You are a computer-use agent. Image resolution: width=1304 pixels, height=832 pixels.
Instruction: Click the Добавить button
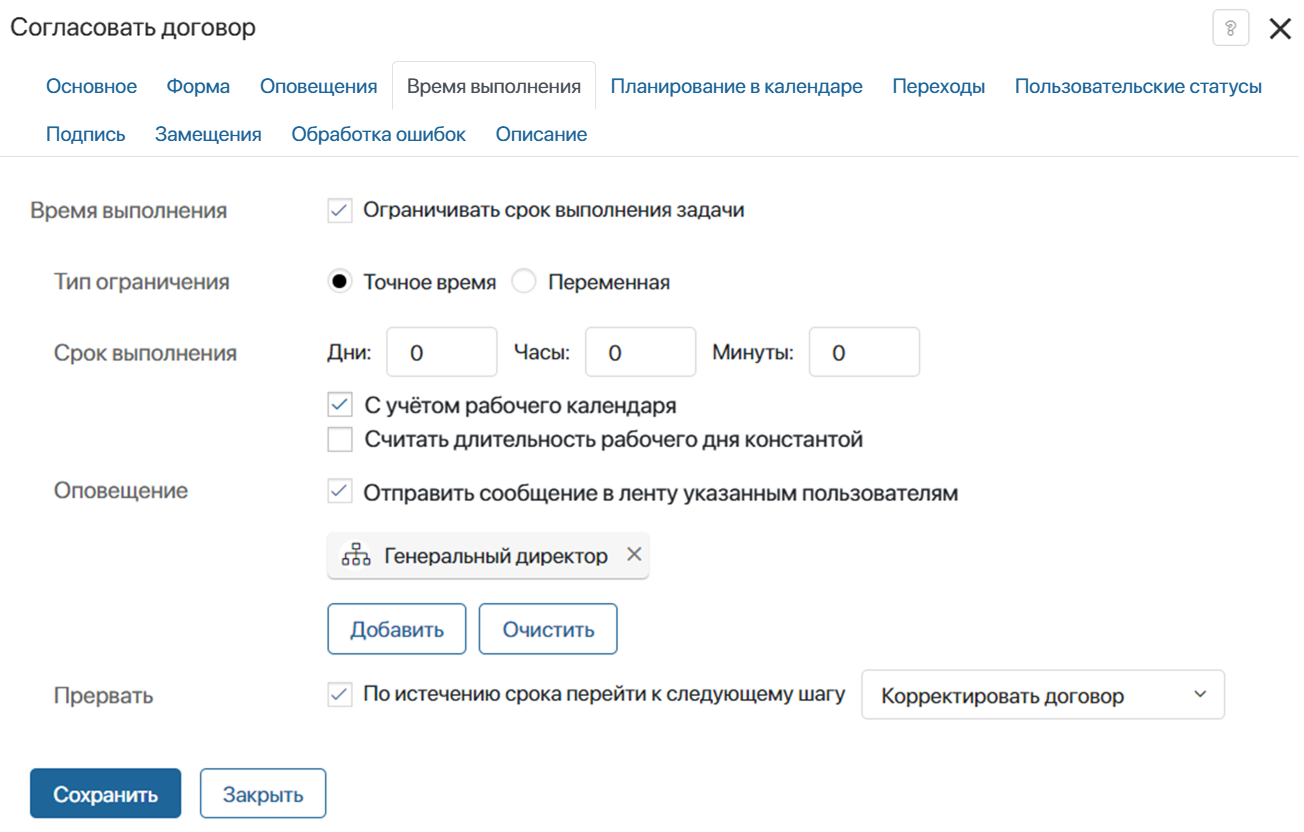coord(397,629)
